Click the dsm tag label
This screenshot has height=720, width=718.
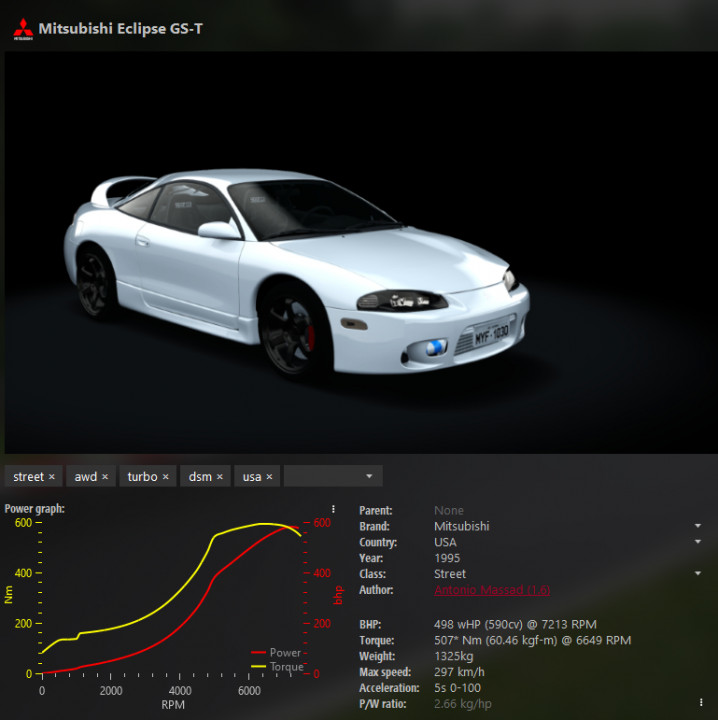pos(200,477)
